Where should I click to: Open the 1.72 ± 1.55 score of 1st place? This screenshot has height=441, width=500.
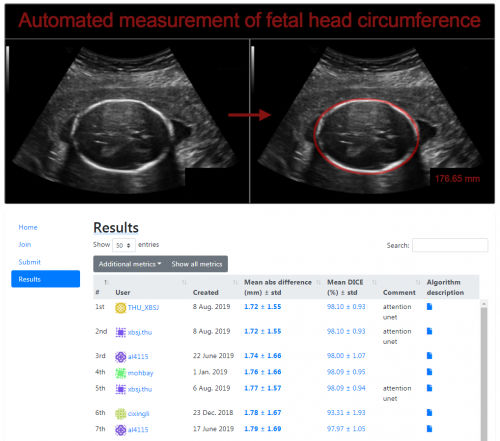tap(263, 307)
